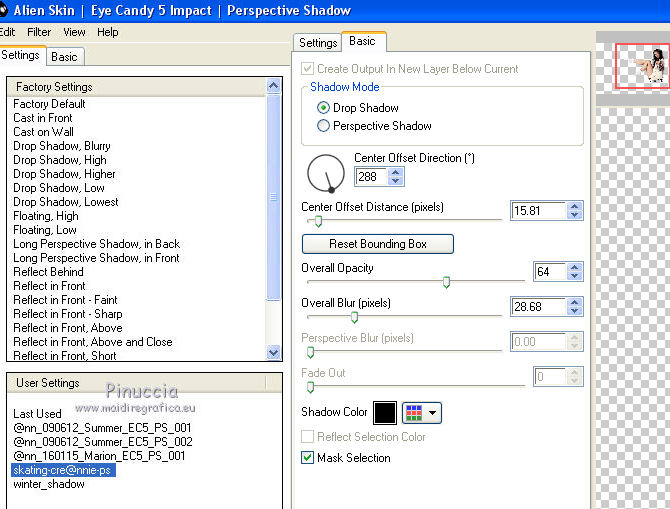The height and width of the screenshot is (509, 670).
Task: Open the Shadow Color black swatch
Action: [385, 413]
